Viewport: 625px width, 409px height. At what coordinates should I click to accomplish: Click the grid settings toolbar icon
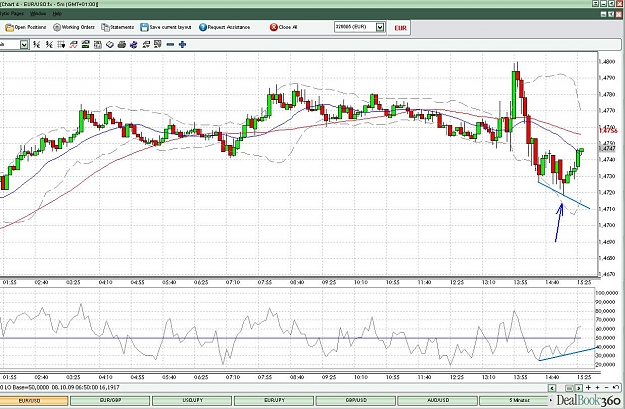pos(61,44)
